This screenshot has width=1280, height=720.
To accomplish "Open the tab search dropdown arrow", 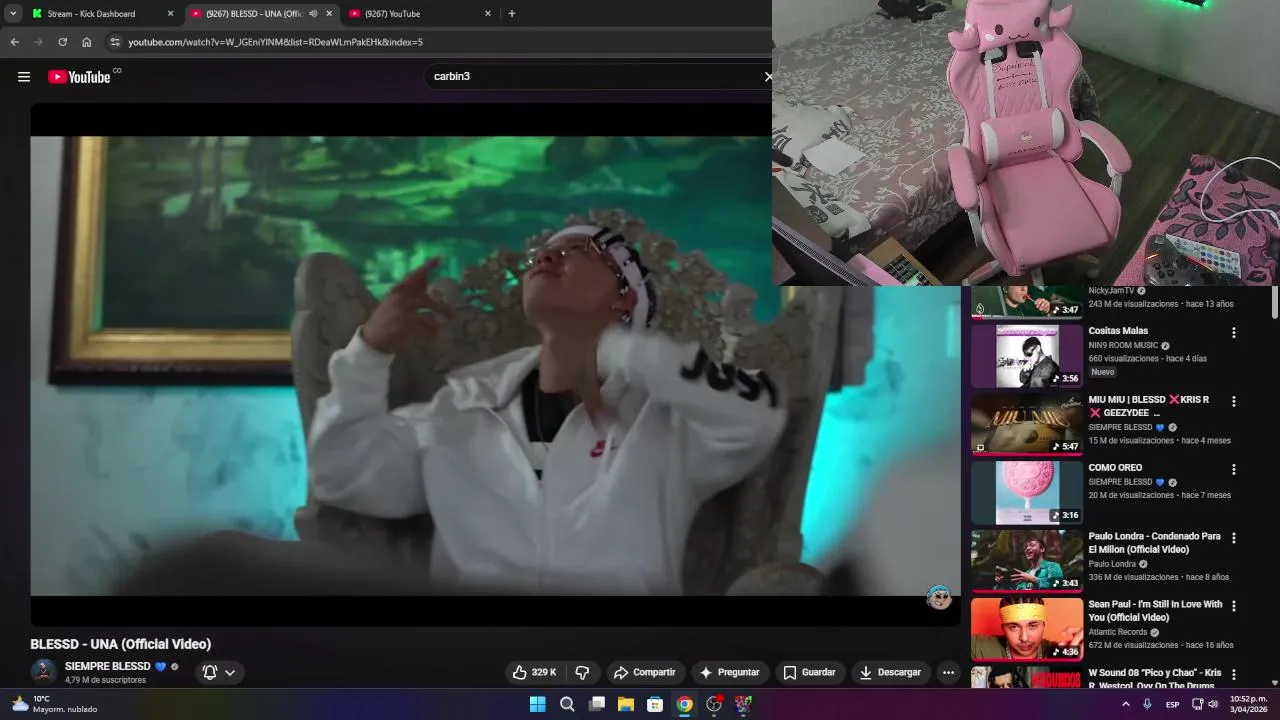I will pyautogui.click(x=13, y=14).
